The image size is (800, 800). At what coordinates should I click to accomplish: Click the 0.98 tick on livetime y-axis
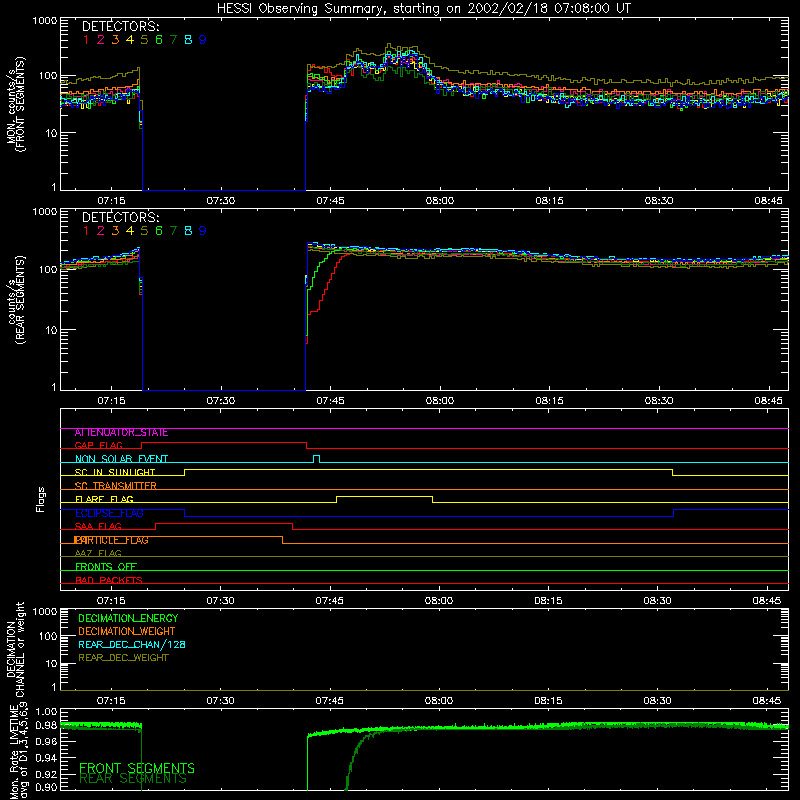pos(47,725)
